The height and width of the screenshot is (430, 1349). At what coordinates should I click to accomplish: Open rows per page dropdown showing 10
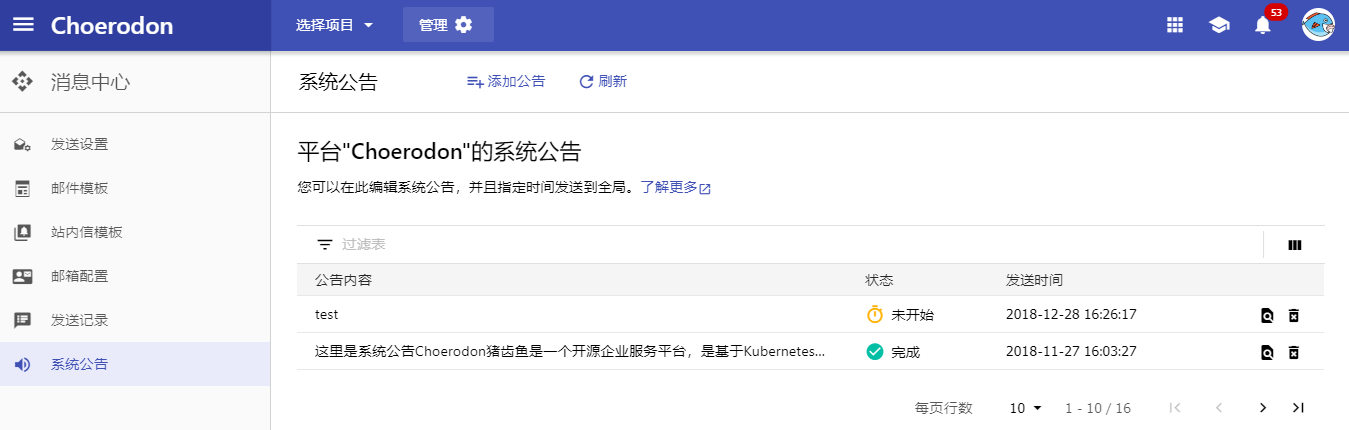[1025, 408]
